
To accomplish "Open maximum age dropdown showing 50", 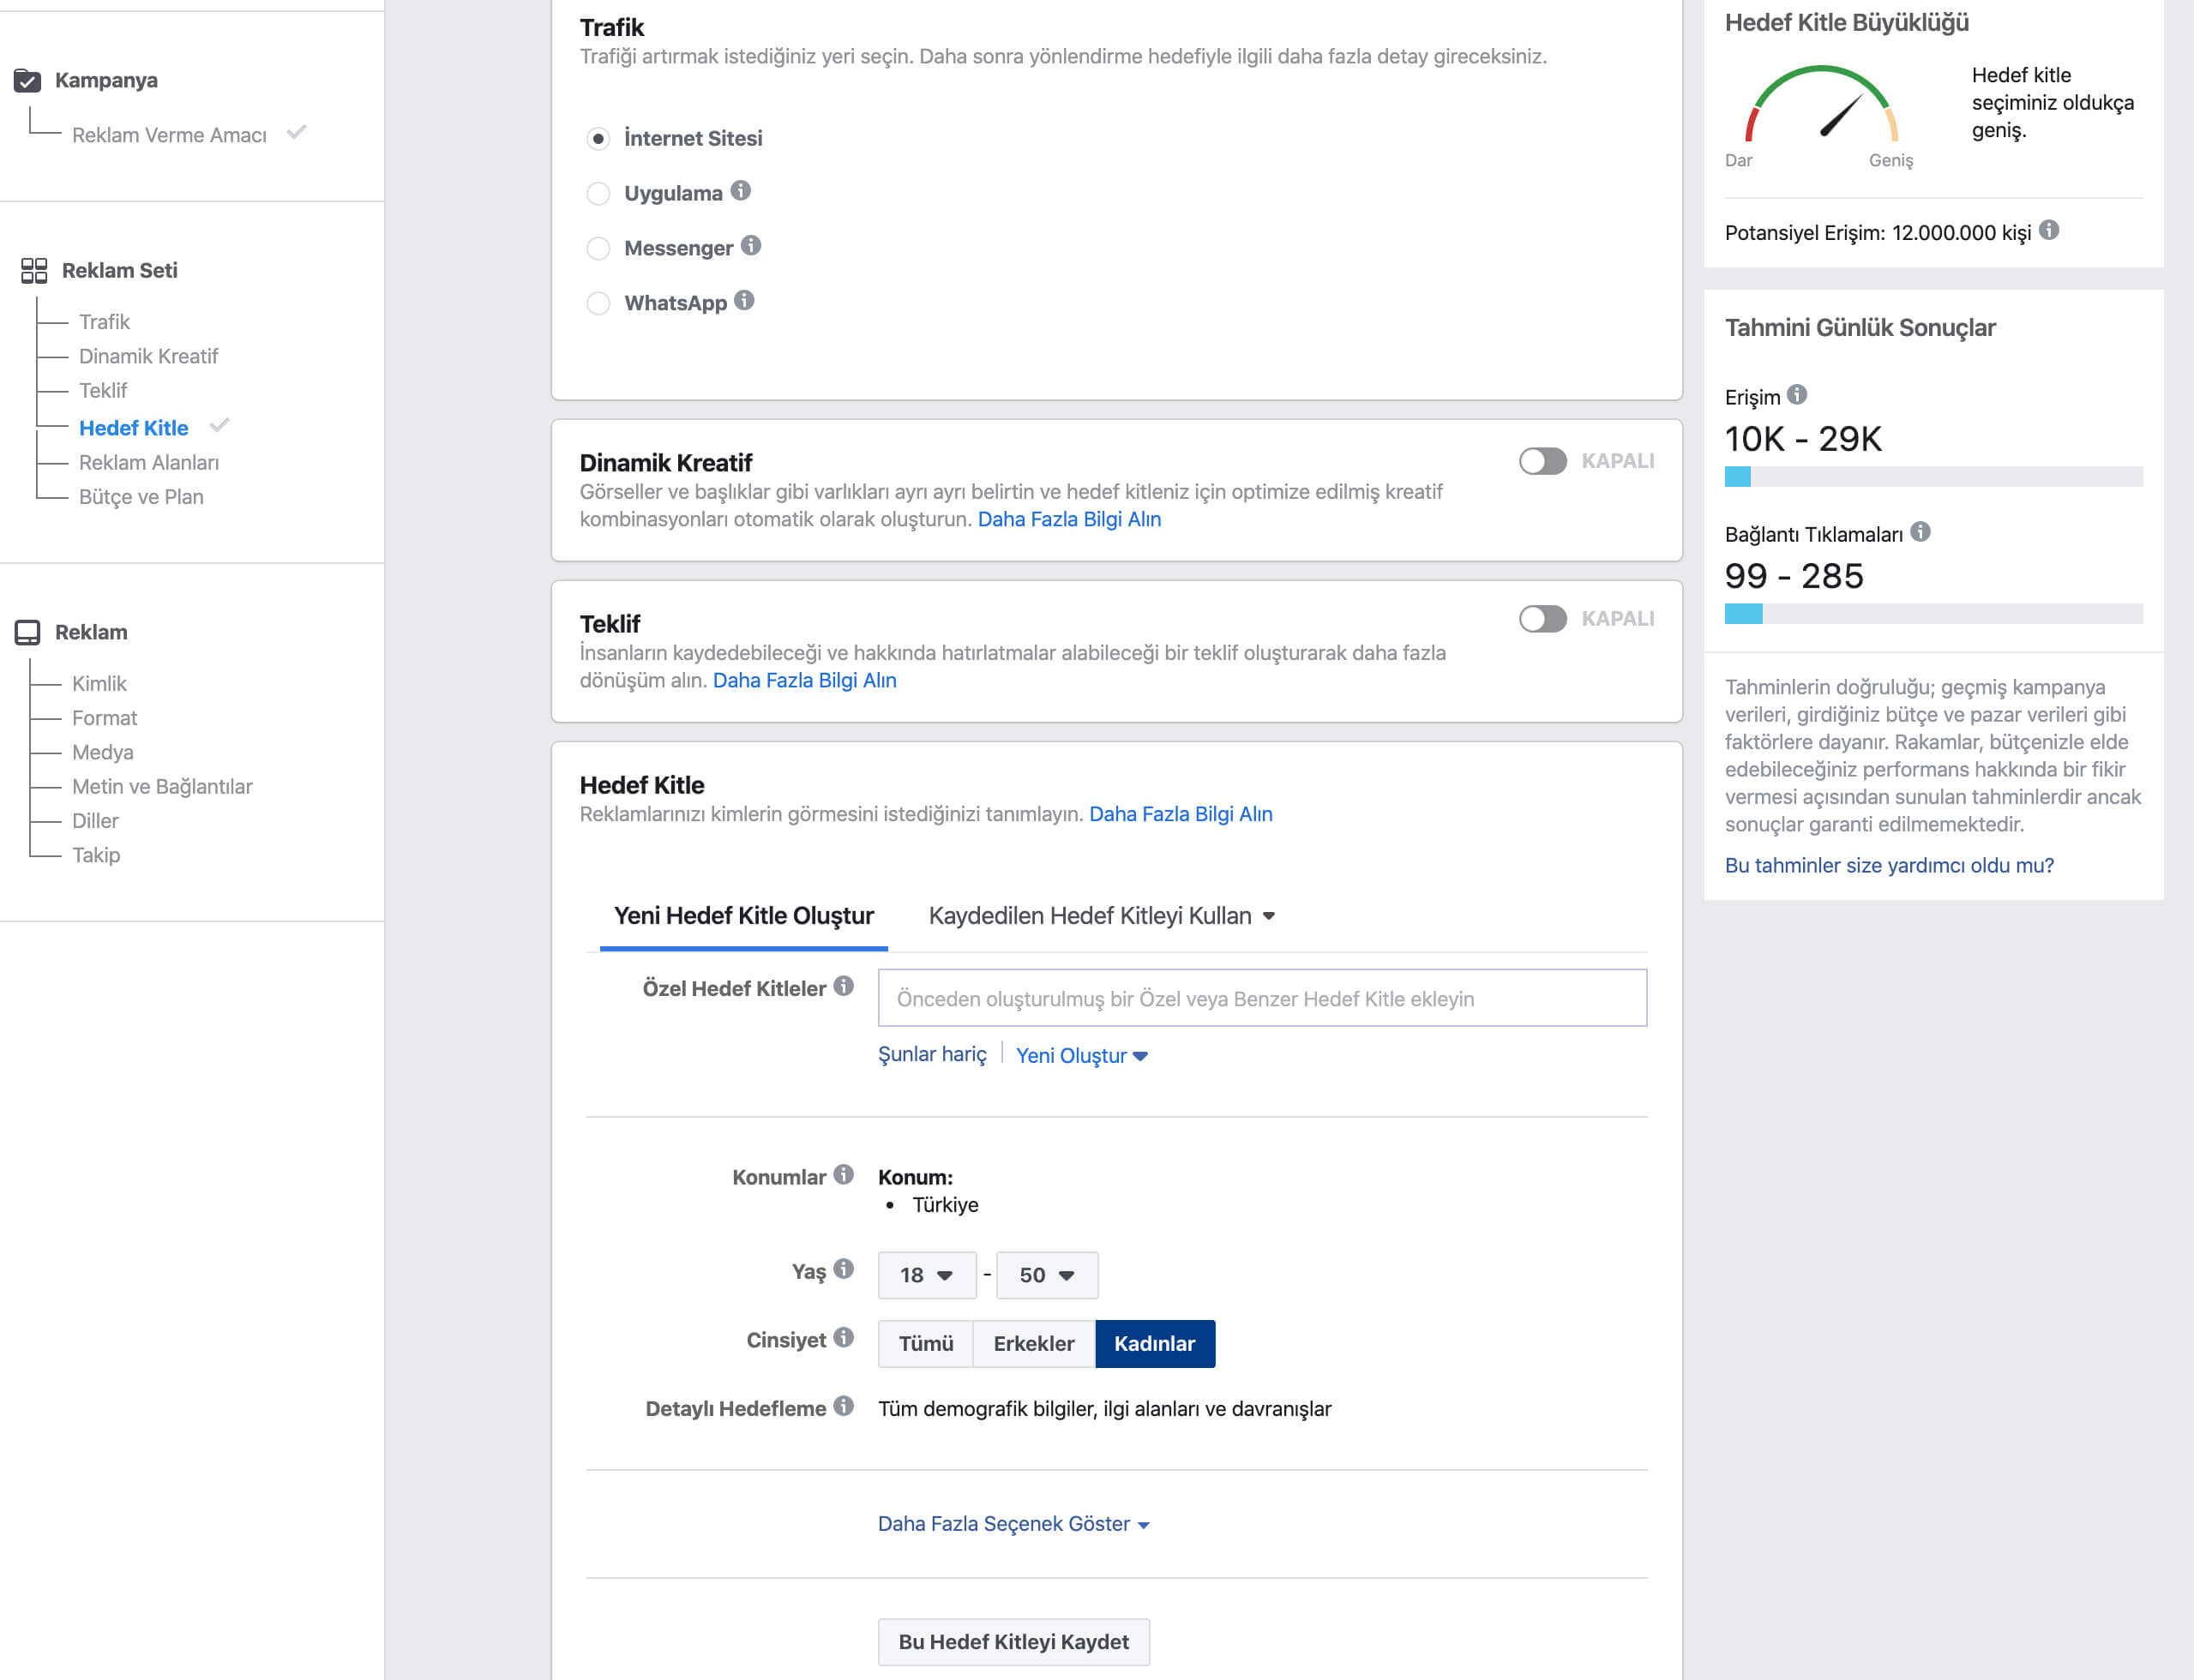I will coord(1047,1275).
